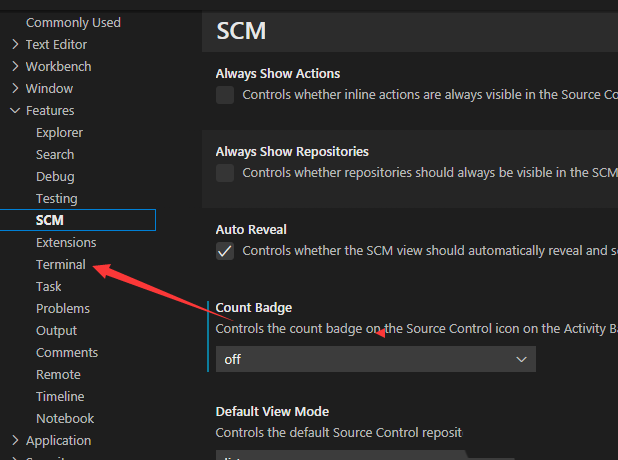Screen dimensions: 618x460
Task: Go to Problems settings category
Action: click(62, 308)
